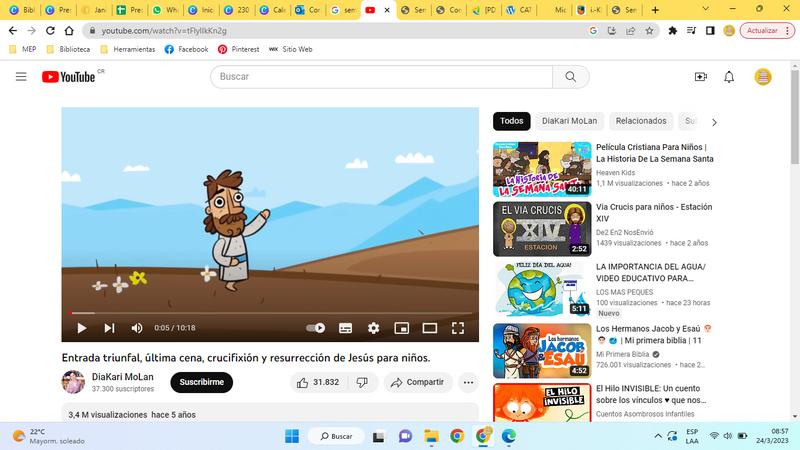Toggle subtitles/closed captions
Image resolution: width=800 pixels, height=450 pixels.
pos(345,328)
